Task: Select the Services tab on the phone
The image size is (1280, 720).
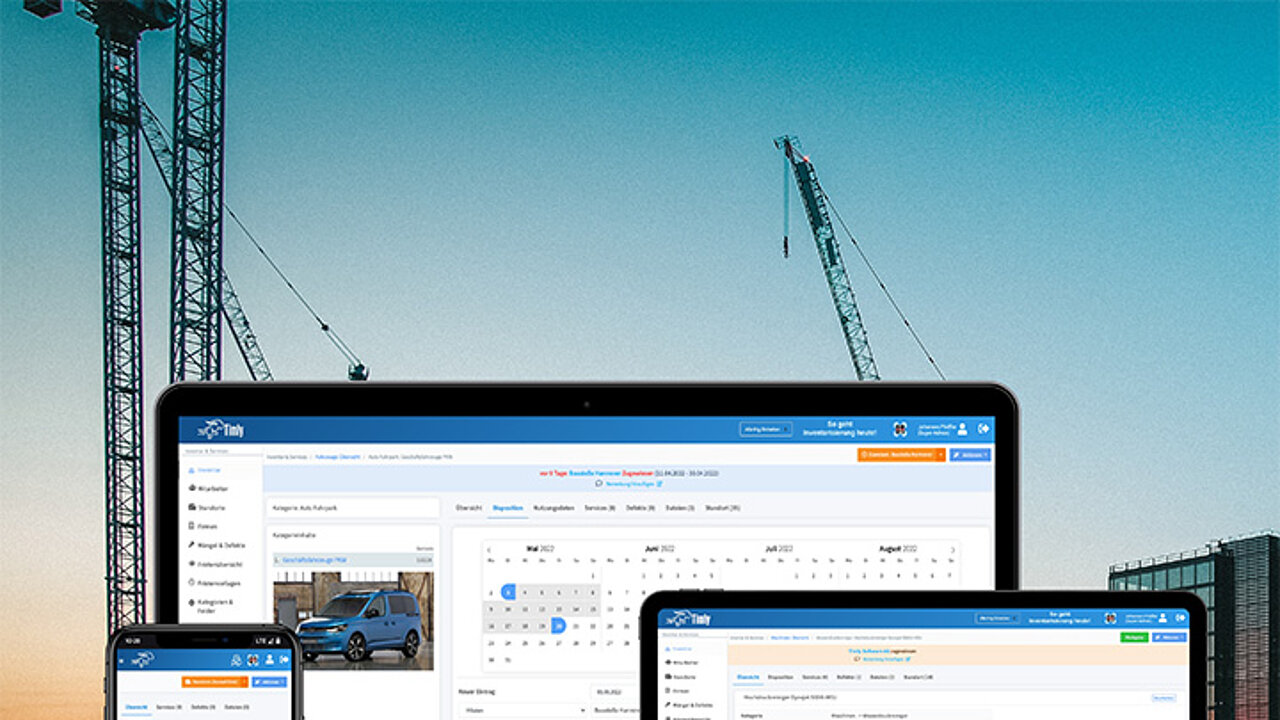Action: [x=168, y=706]
